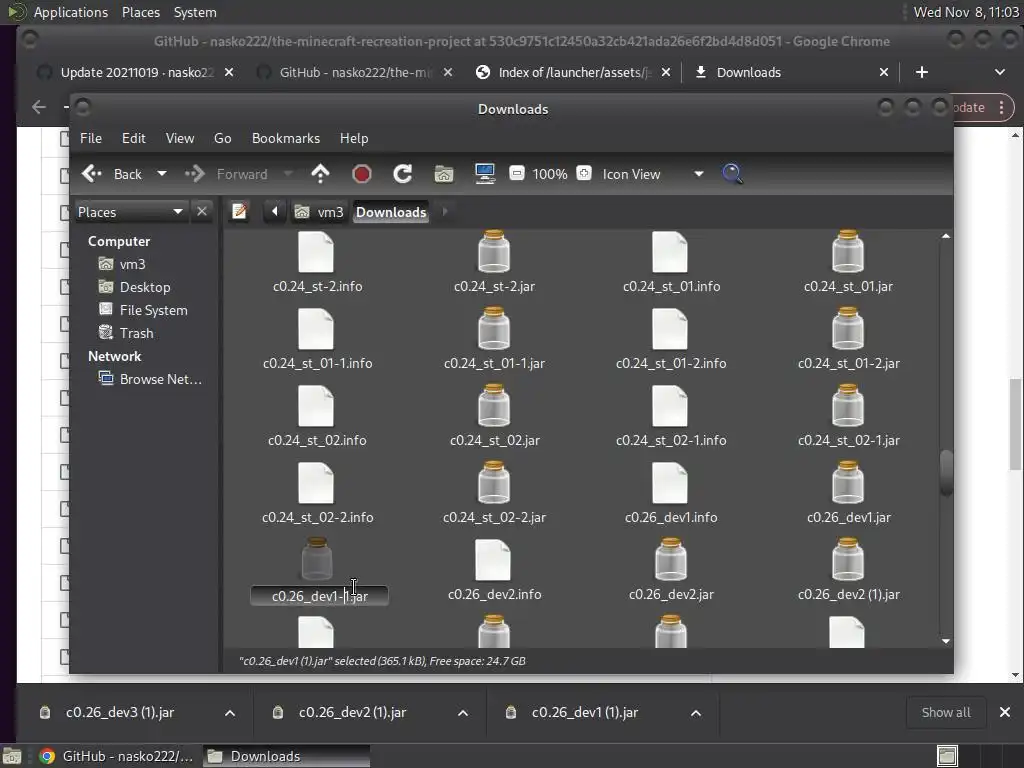This screenshot has height=768, width=1024.
Task: Open the Edit menu
Action: [133, 138]
